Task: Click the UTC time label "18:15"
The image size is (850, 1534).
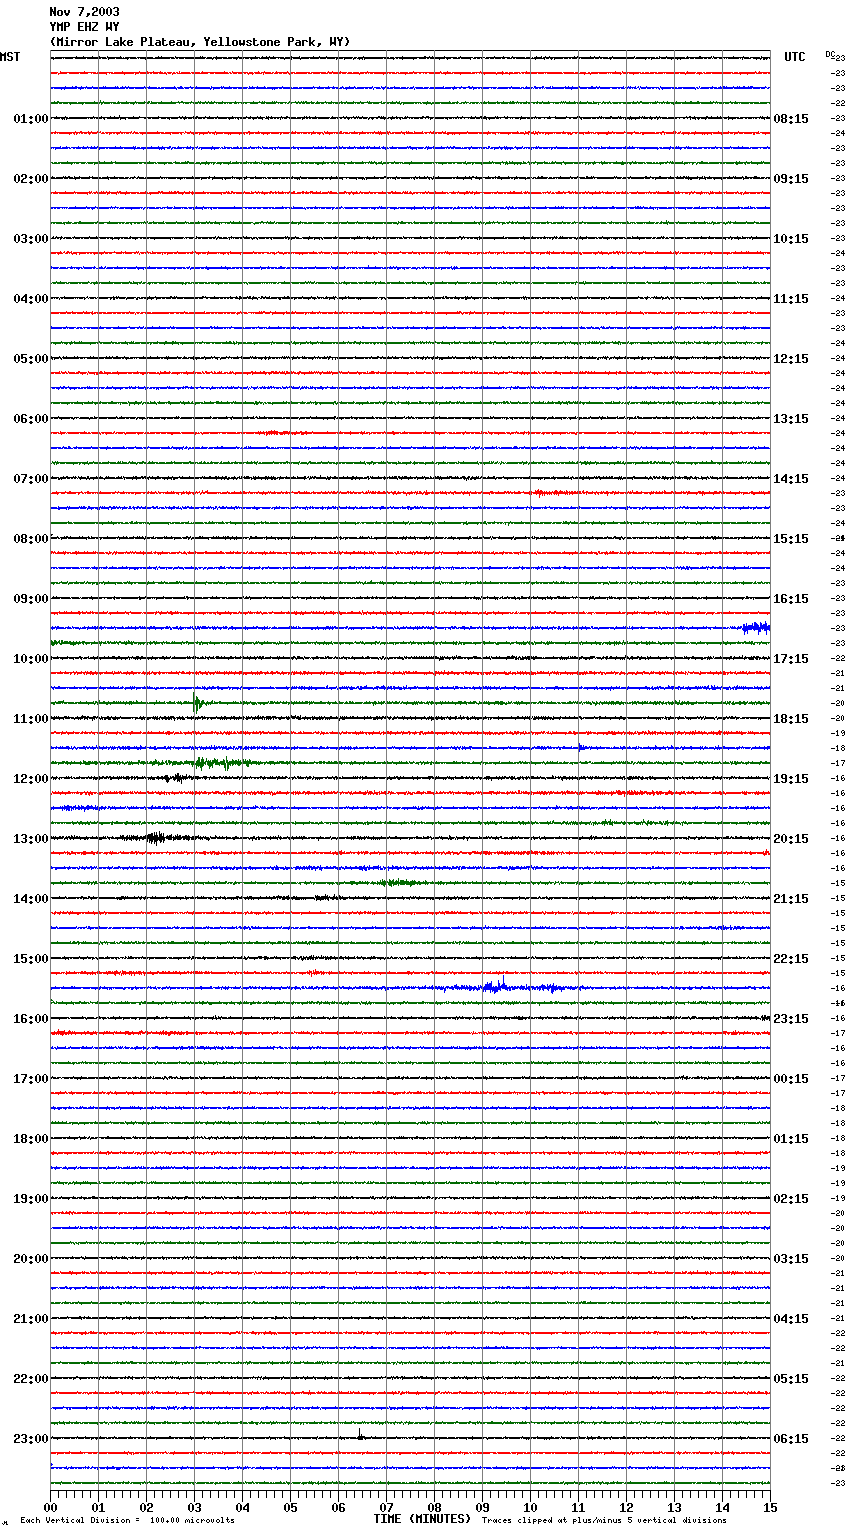Action: 791,719
